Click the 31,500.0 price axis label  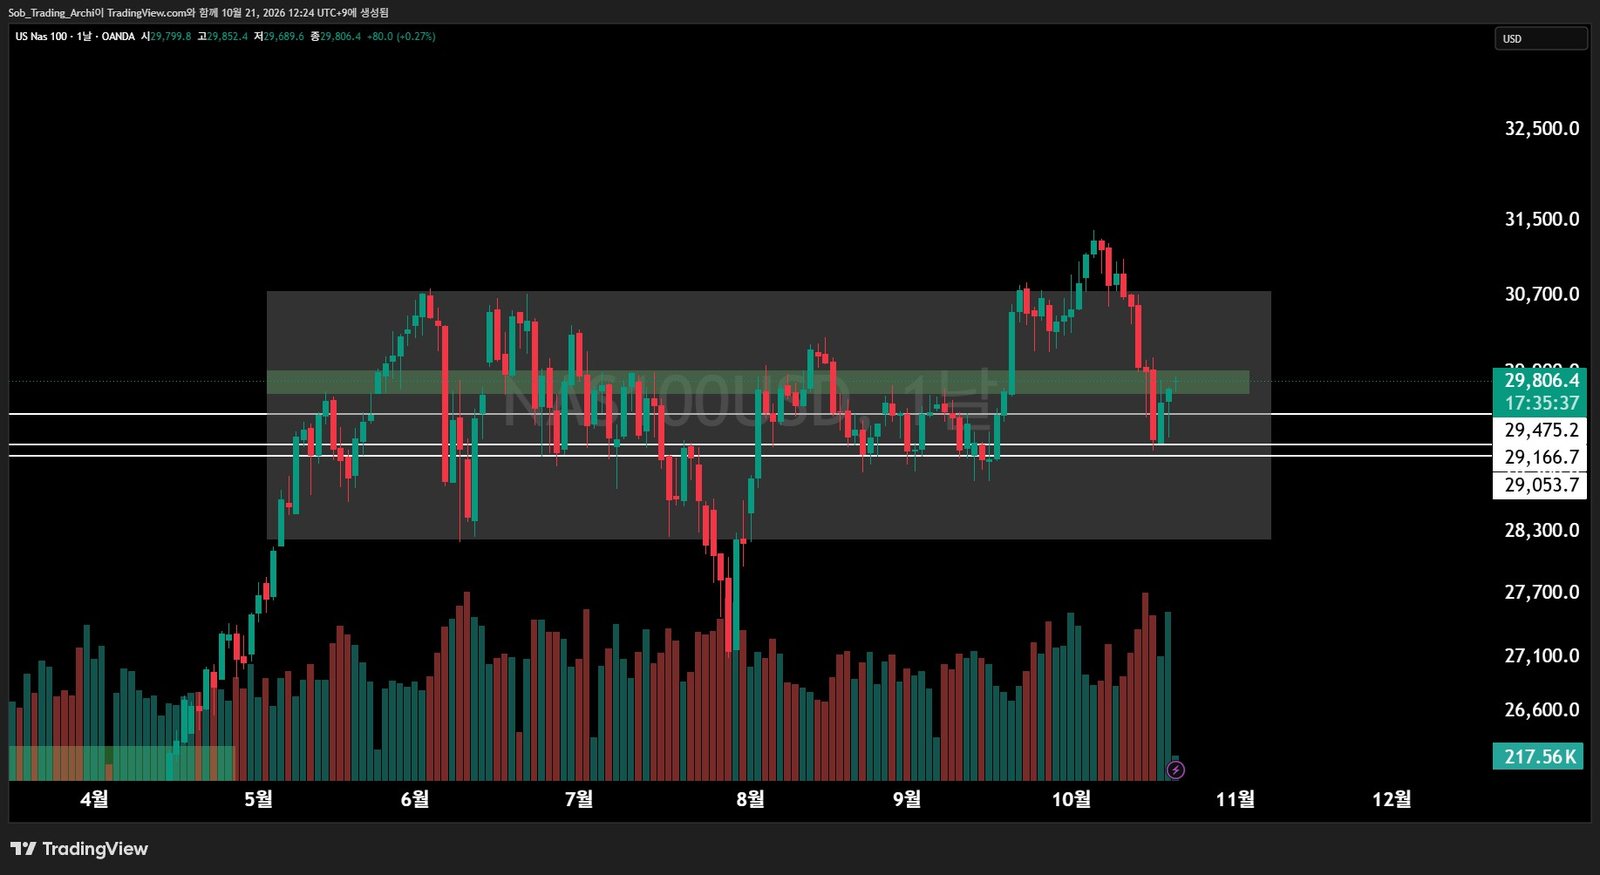[1542, 219]
